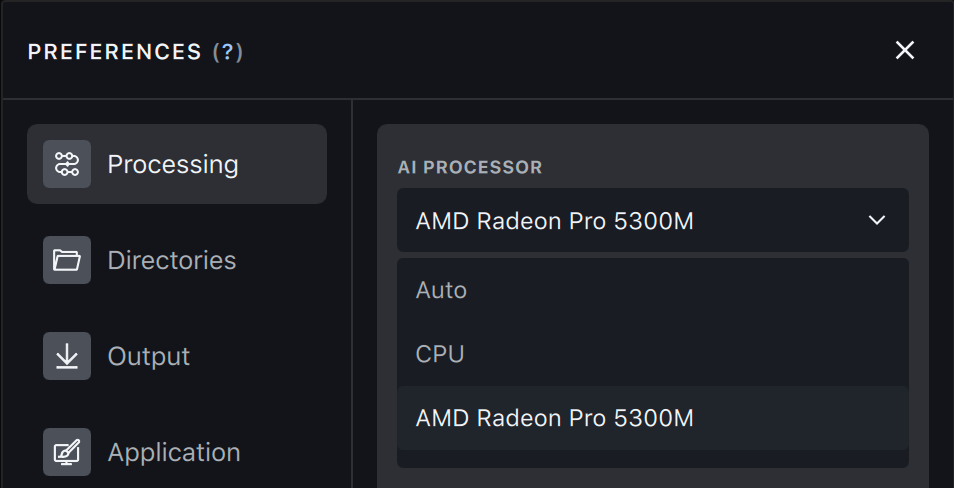Click the AI PROCESSOR heading label
Screen dimensions: 954x488
click(x=470, y=167)
